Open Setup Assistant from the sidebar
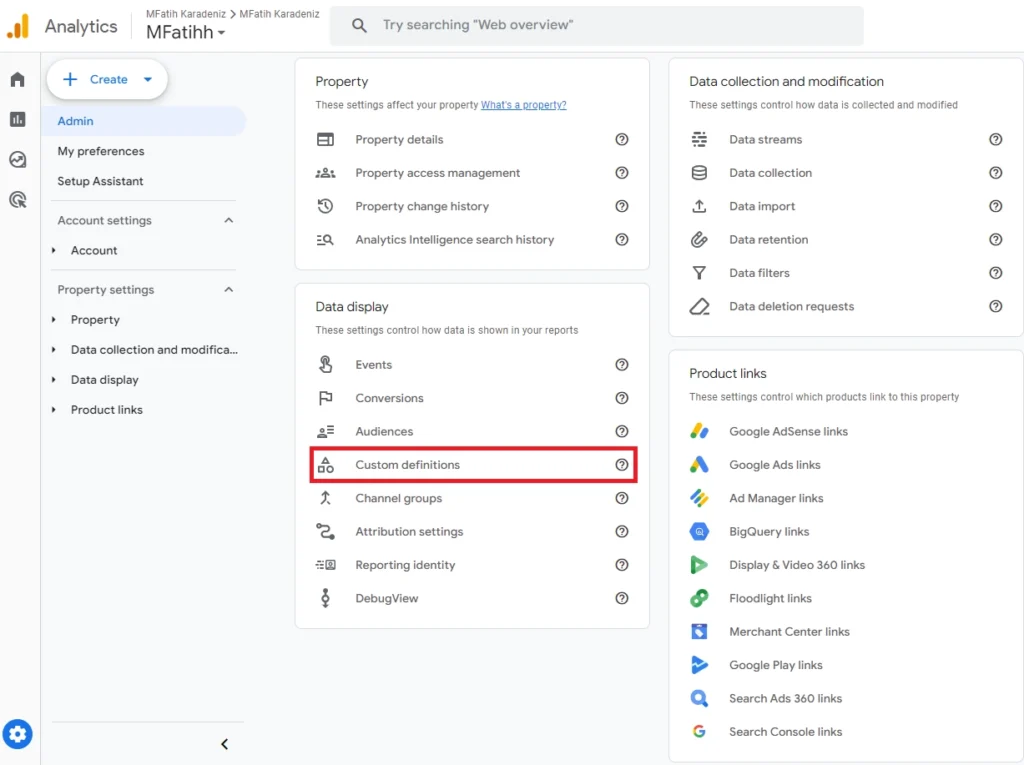 click(x=100, y=181)
